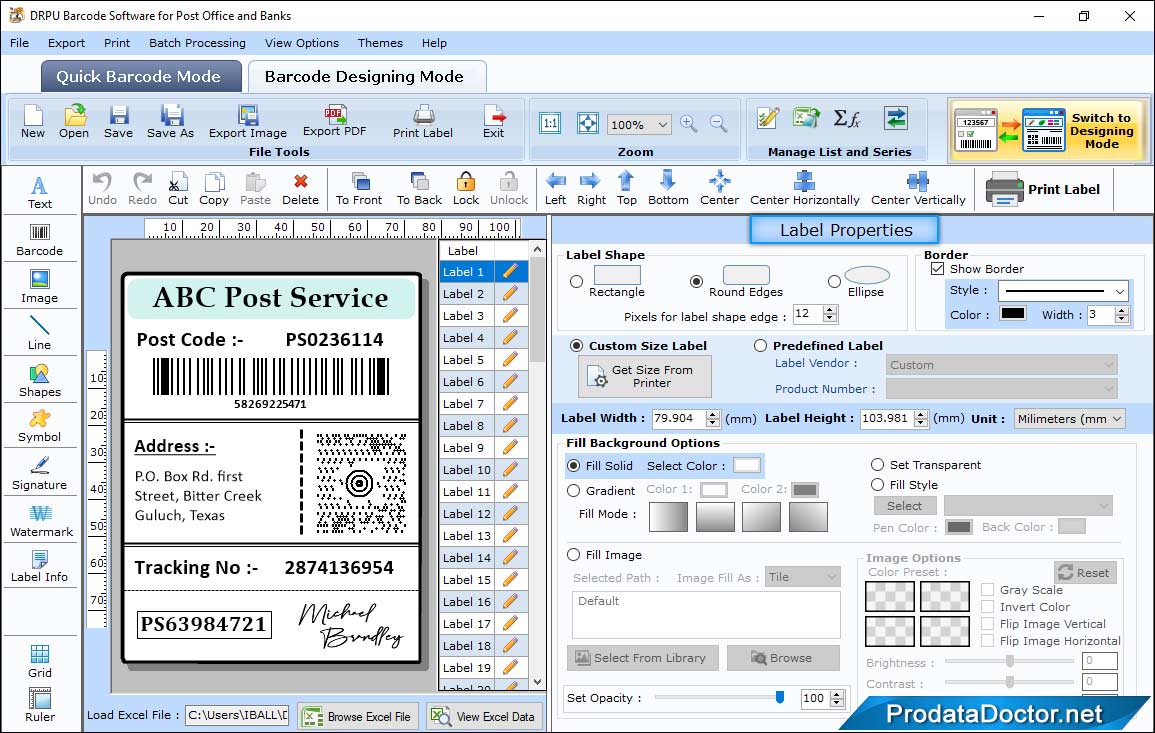Click Save As icon

click(171, 122)
